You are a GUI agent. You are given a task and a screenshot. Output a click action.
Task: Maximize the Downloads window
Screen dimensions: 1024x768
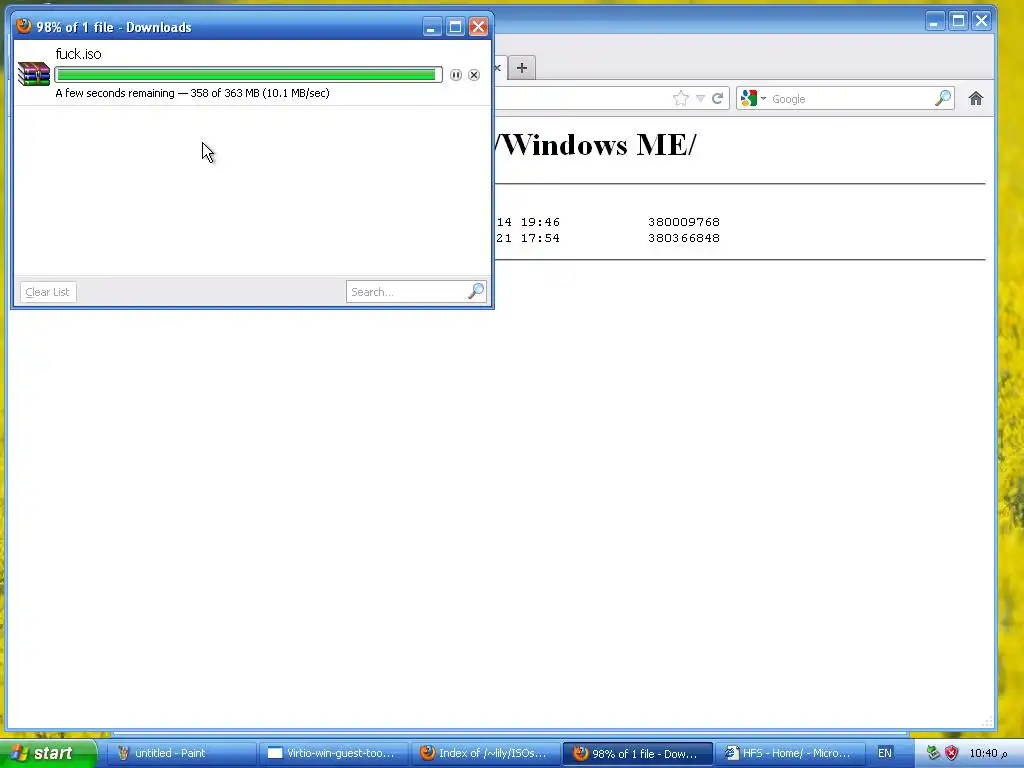click(455, 27)
